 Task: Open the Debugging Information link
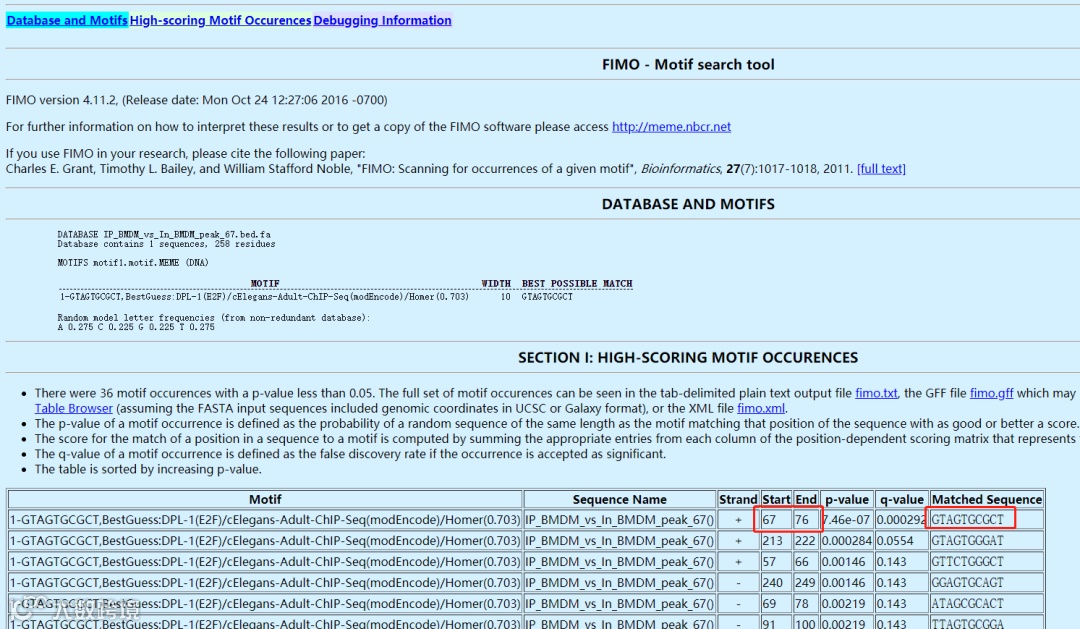[382, 21]
